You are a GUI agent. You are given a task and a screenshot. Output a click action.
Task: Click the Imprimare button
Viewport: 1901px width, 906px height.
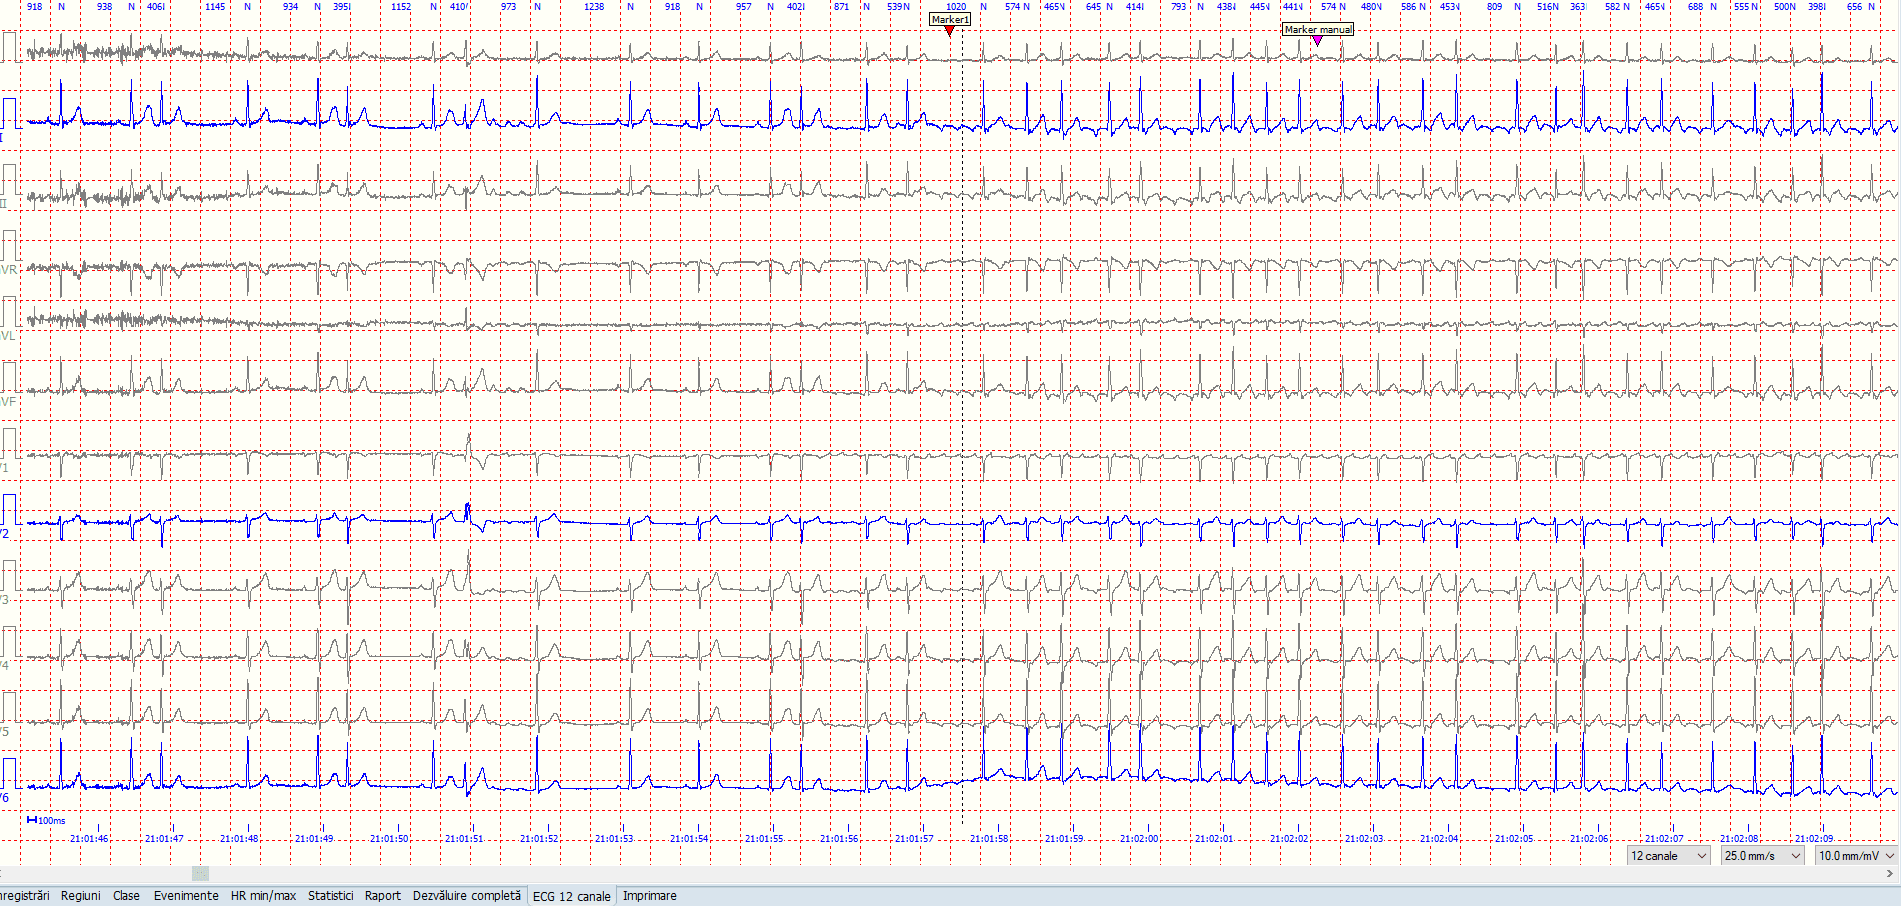(x=649, y=895)
